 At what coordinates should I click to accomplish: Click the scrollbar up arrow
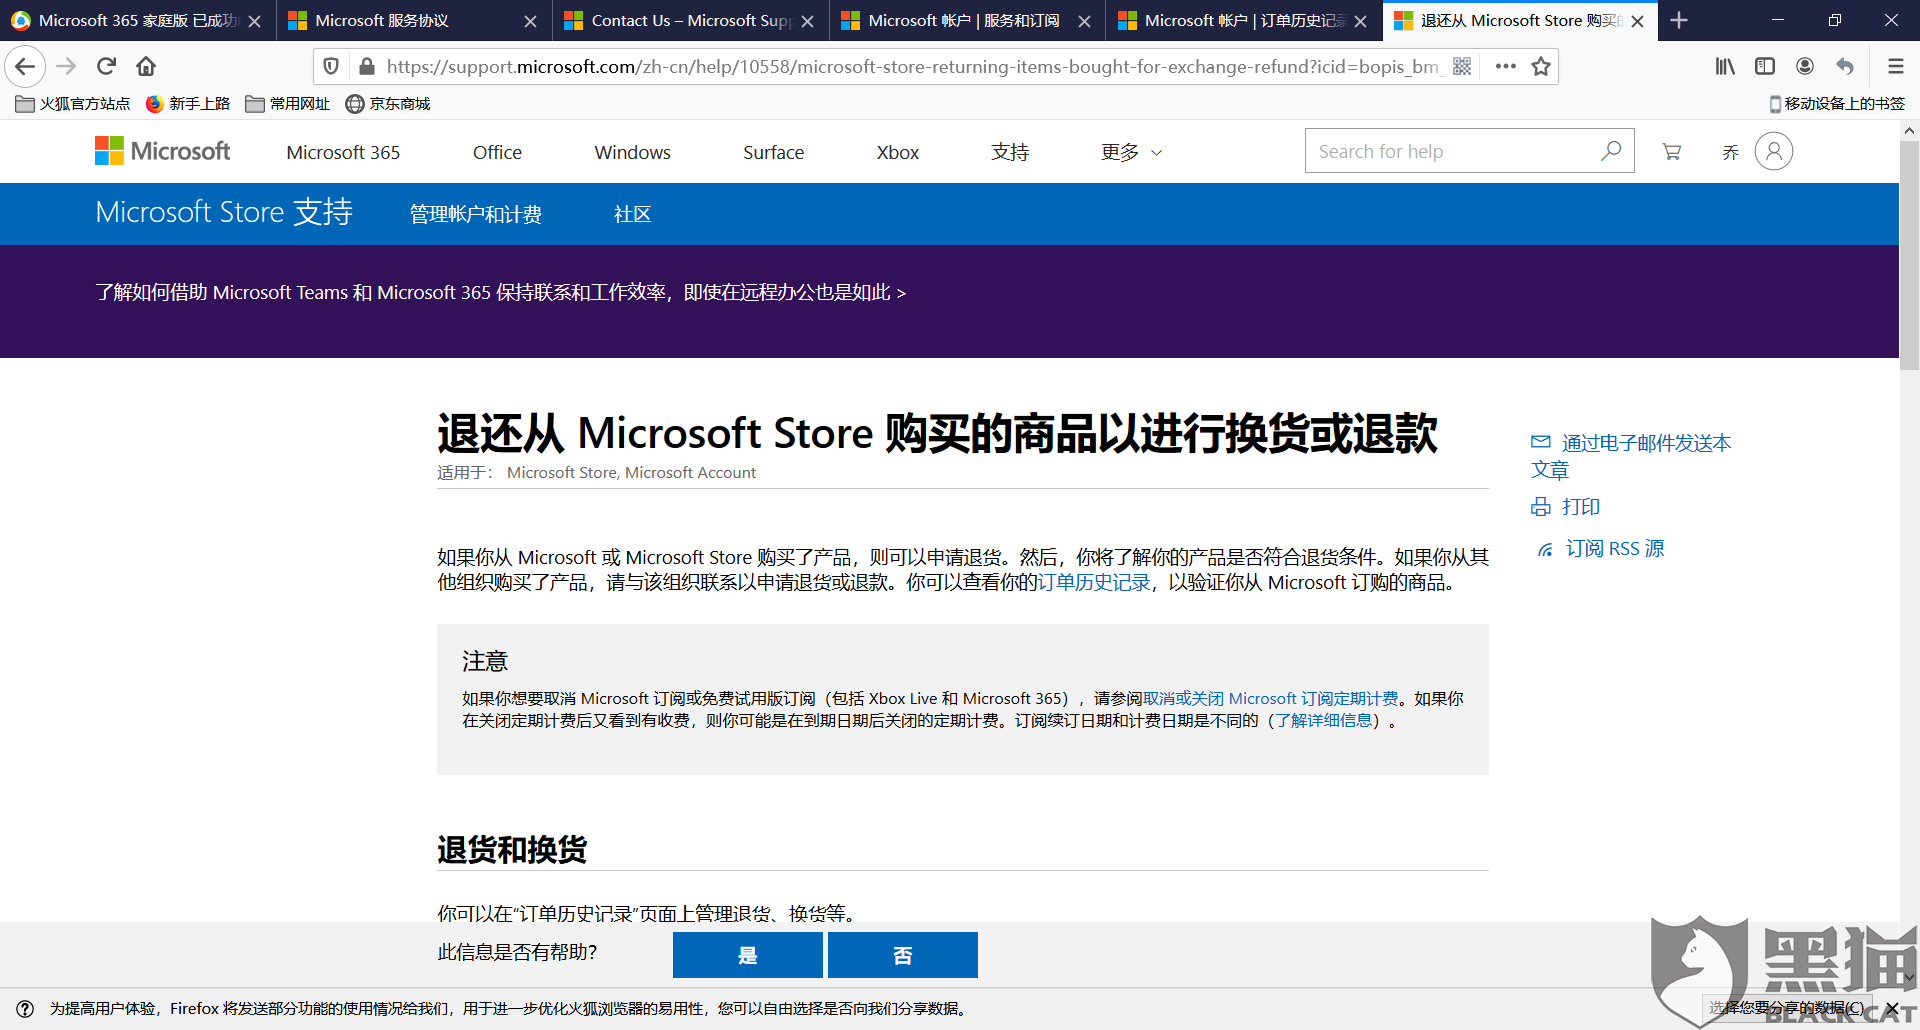coord(1909,130)
